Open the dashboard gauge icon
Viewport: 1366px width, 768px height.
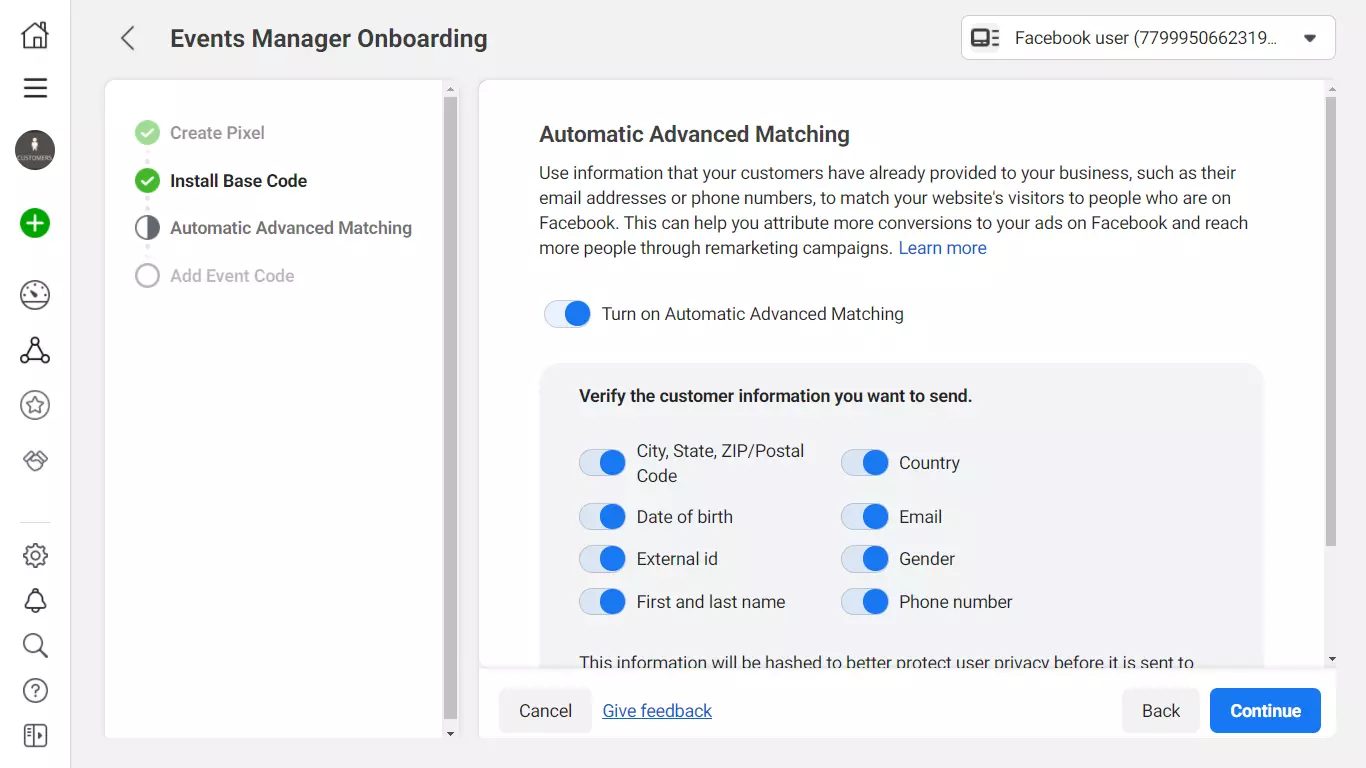click(35, 295)
